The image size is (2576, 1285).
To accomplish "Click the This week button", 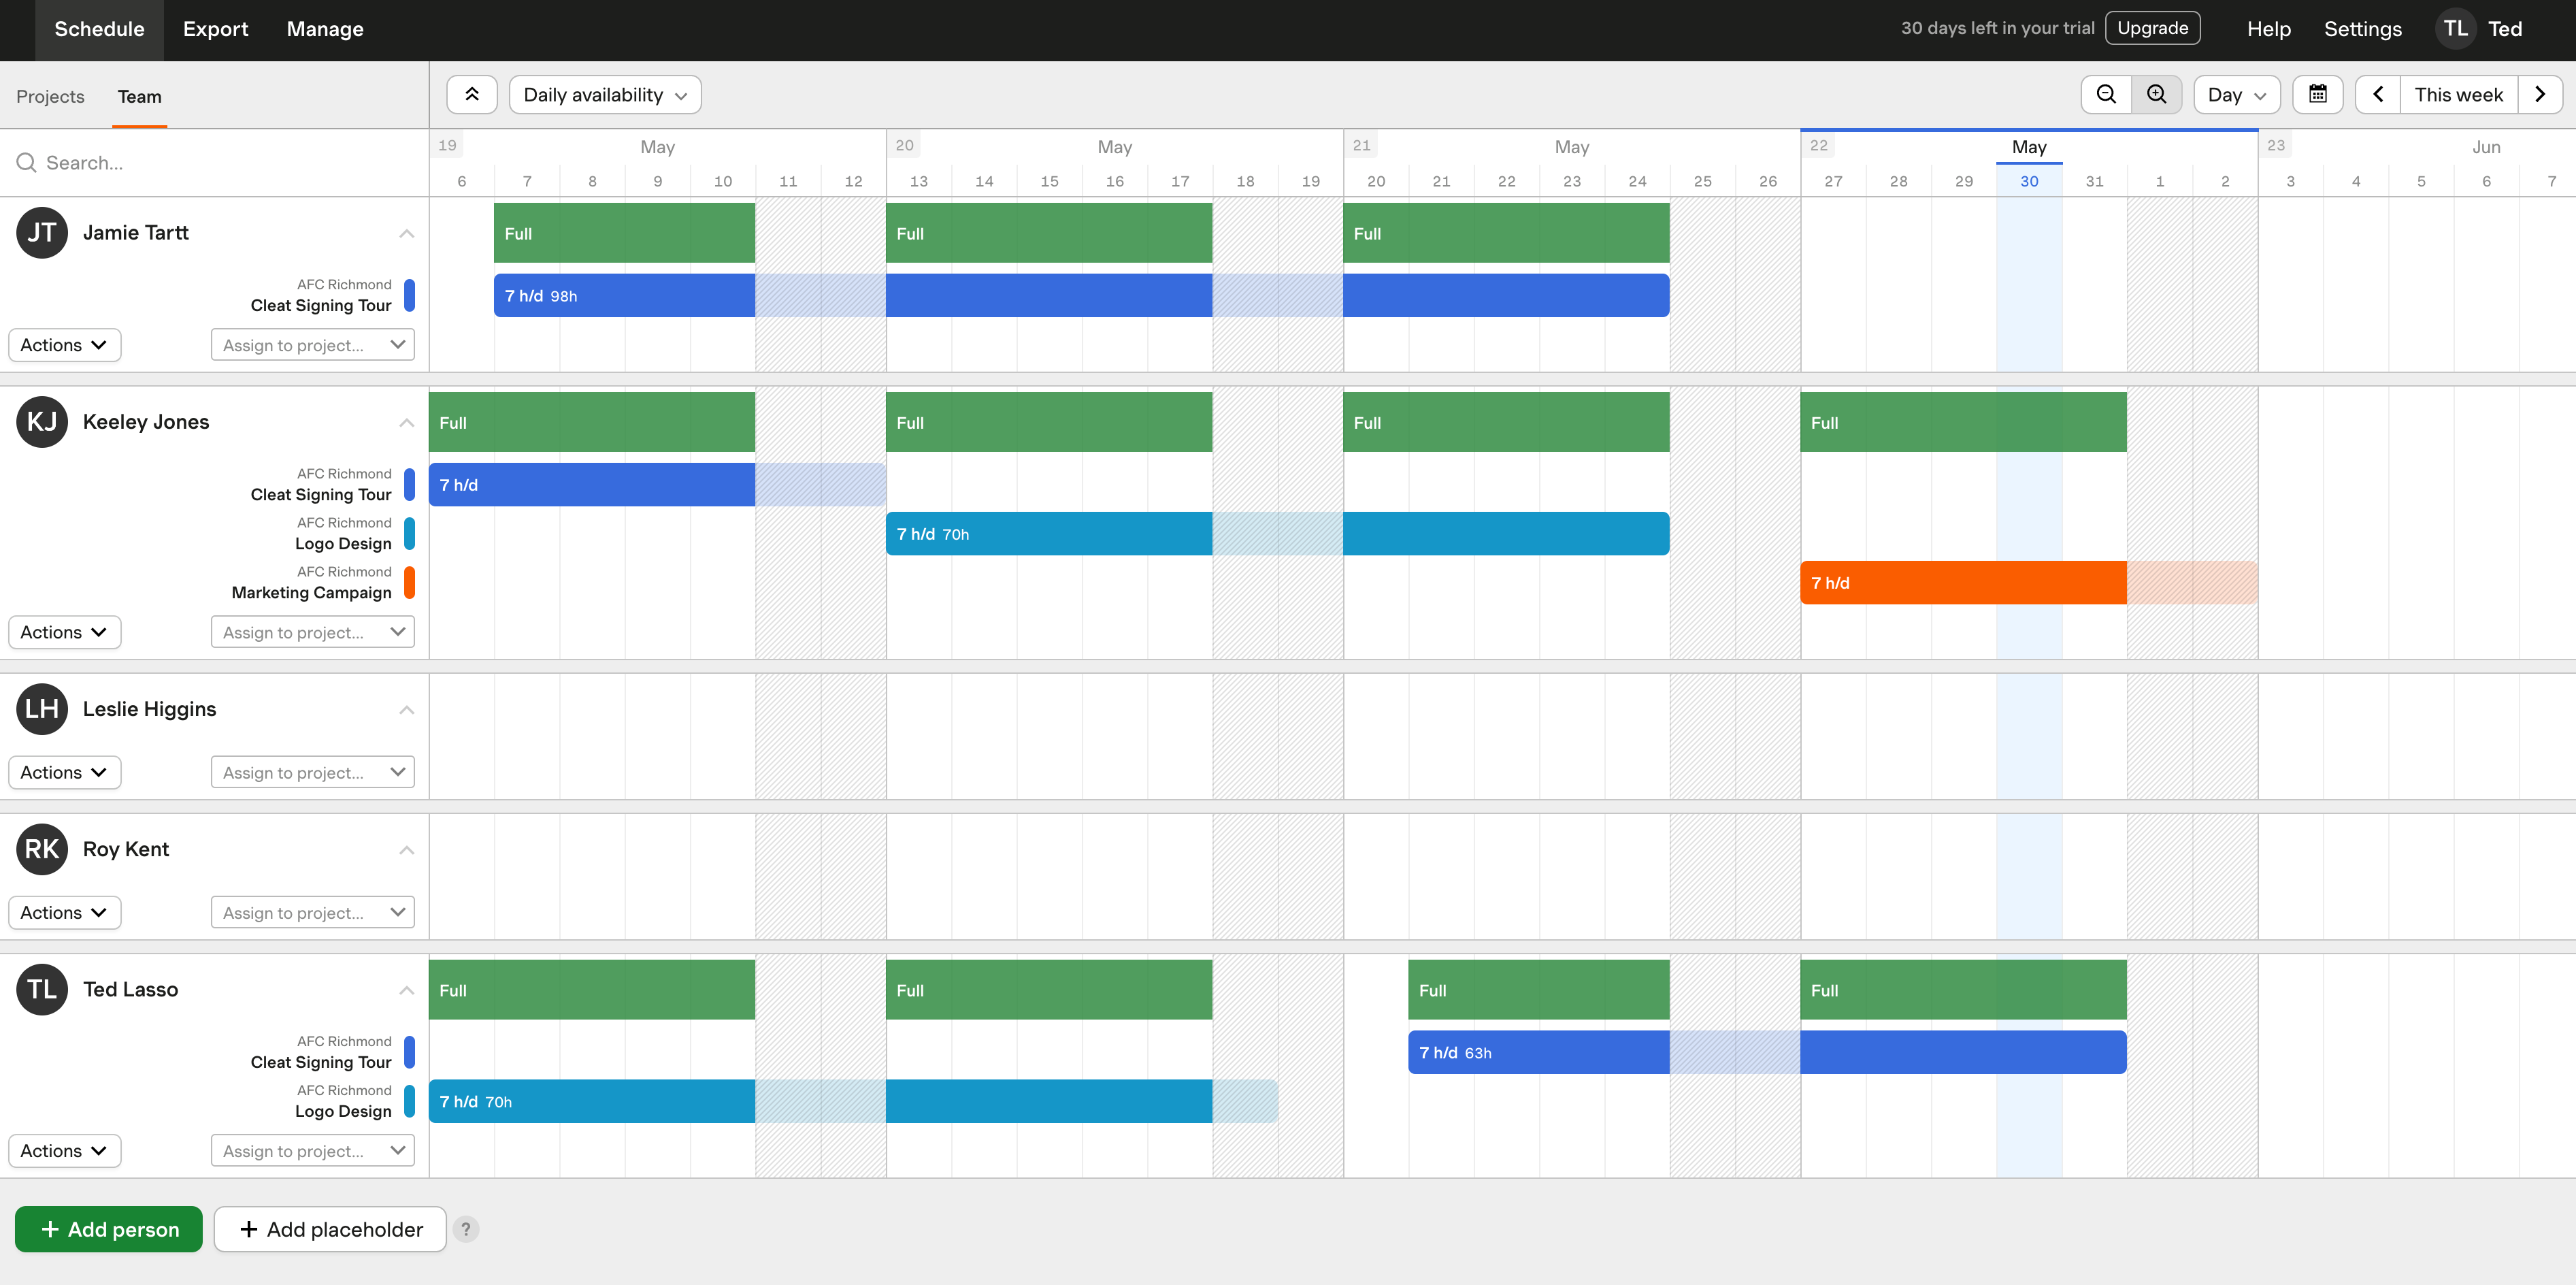I will pos(2458,95).
